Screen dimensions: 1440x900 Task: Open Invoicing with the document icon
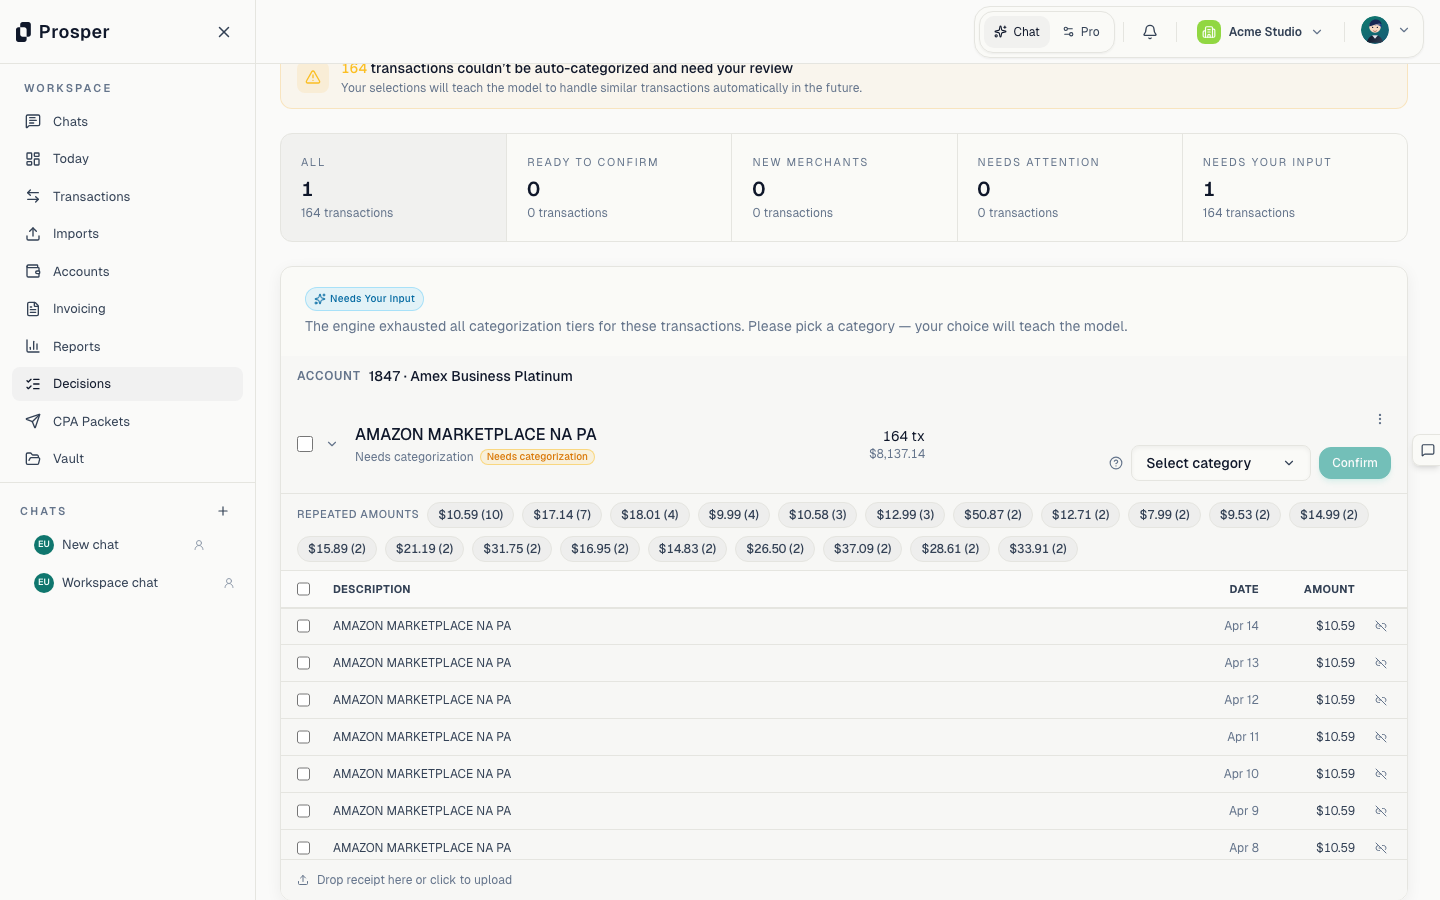click(x=33, y=309)
